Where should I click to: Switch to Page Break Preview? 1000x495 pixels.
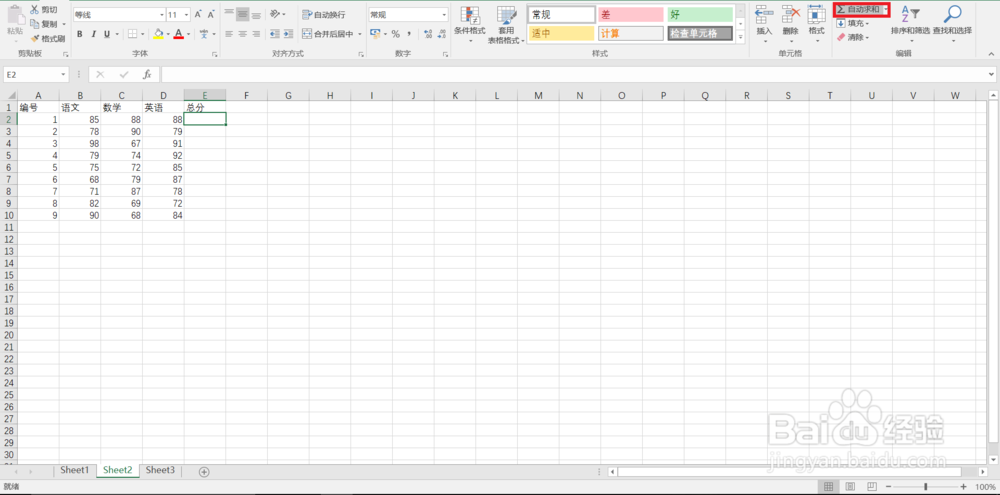pyautogui.click(x=871, y=487)
